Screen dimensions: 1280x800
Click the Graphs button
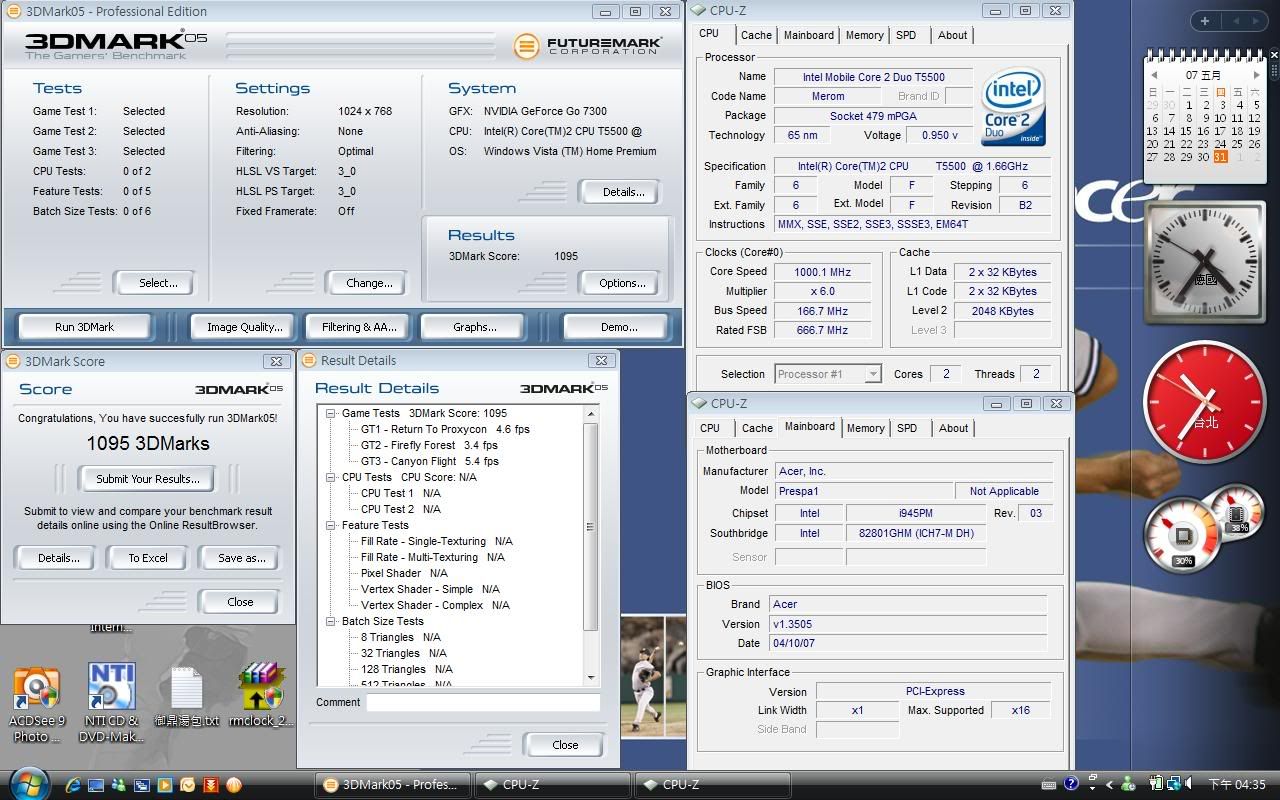[x=474, y=327]
